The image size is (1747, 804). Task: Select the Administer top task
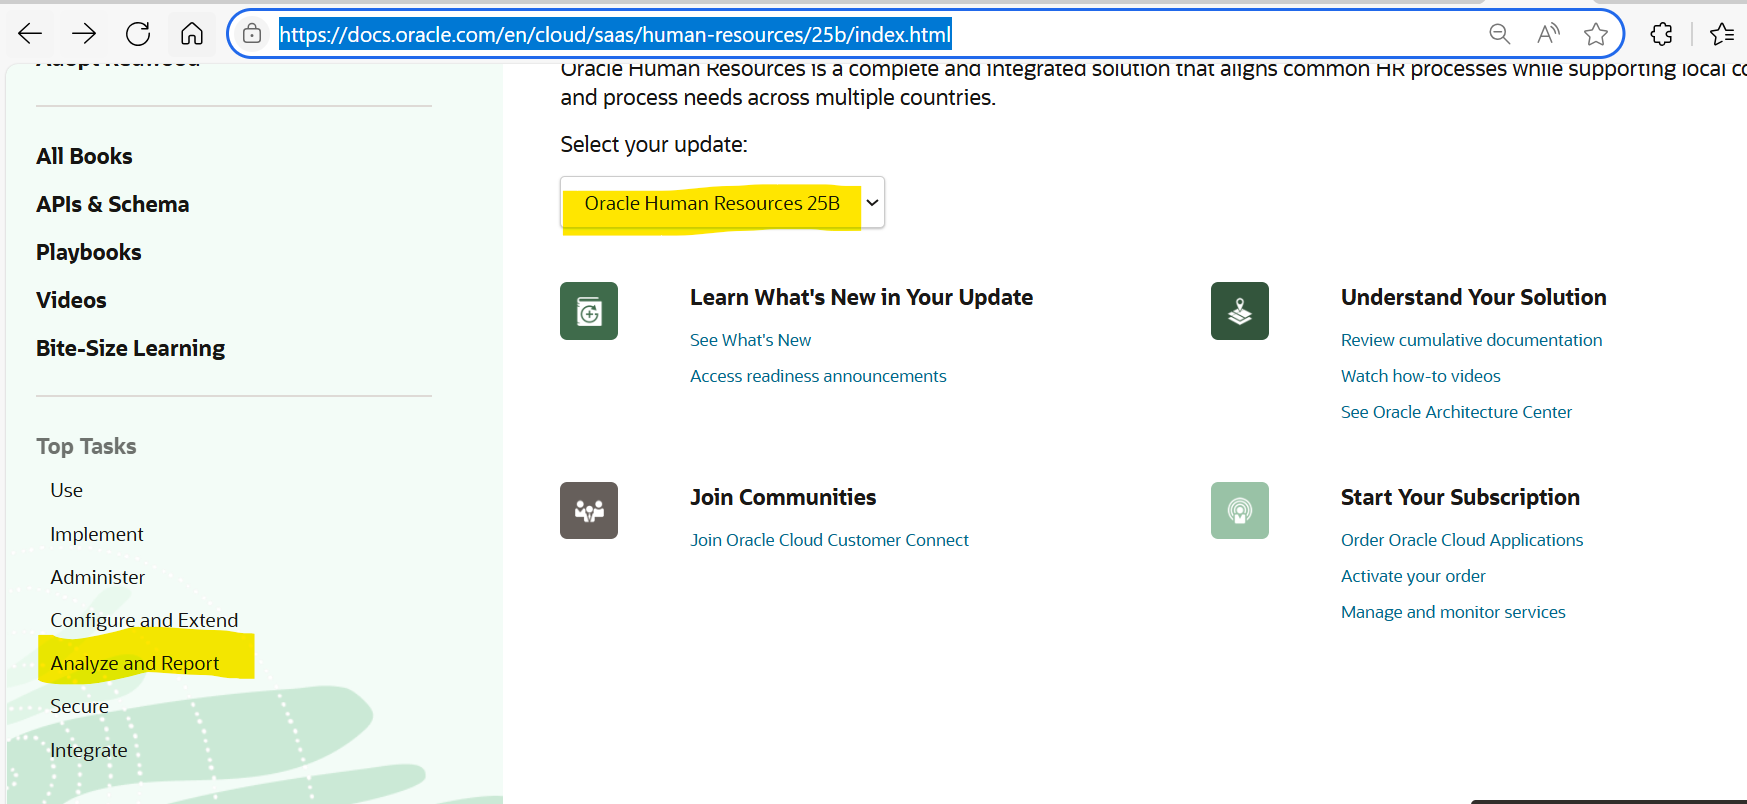98,577
